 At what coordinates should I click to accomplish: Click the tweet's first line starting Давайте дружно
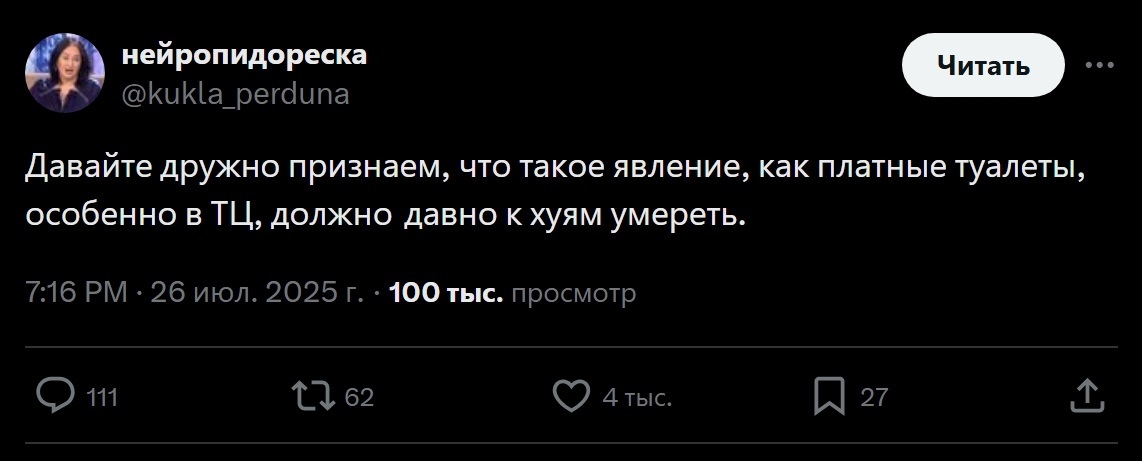click(555, 167)
